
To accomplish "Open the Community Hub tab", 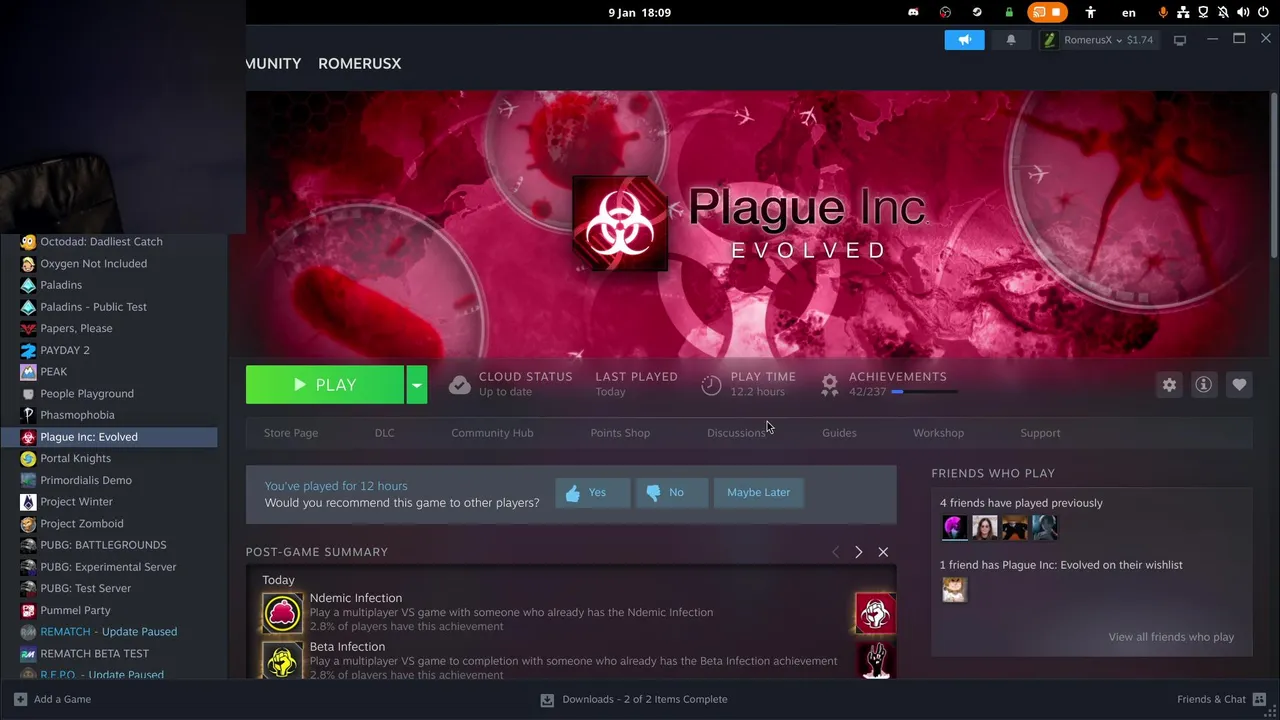I will point(492,433).
